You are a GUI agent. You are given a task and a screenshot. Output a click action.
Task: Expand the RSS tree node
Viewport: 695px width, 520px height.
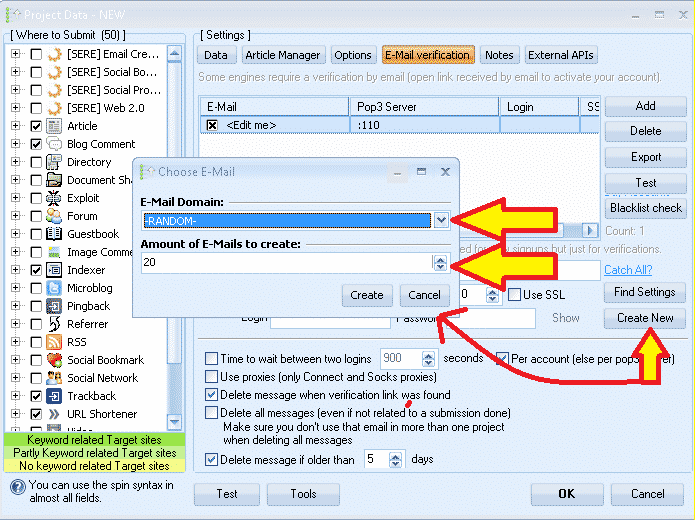(16, 342)
